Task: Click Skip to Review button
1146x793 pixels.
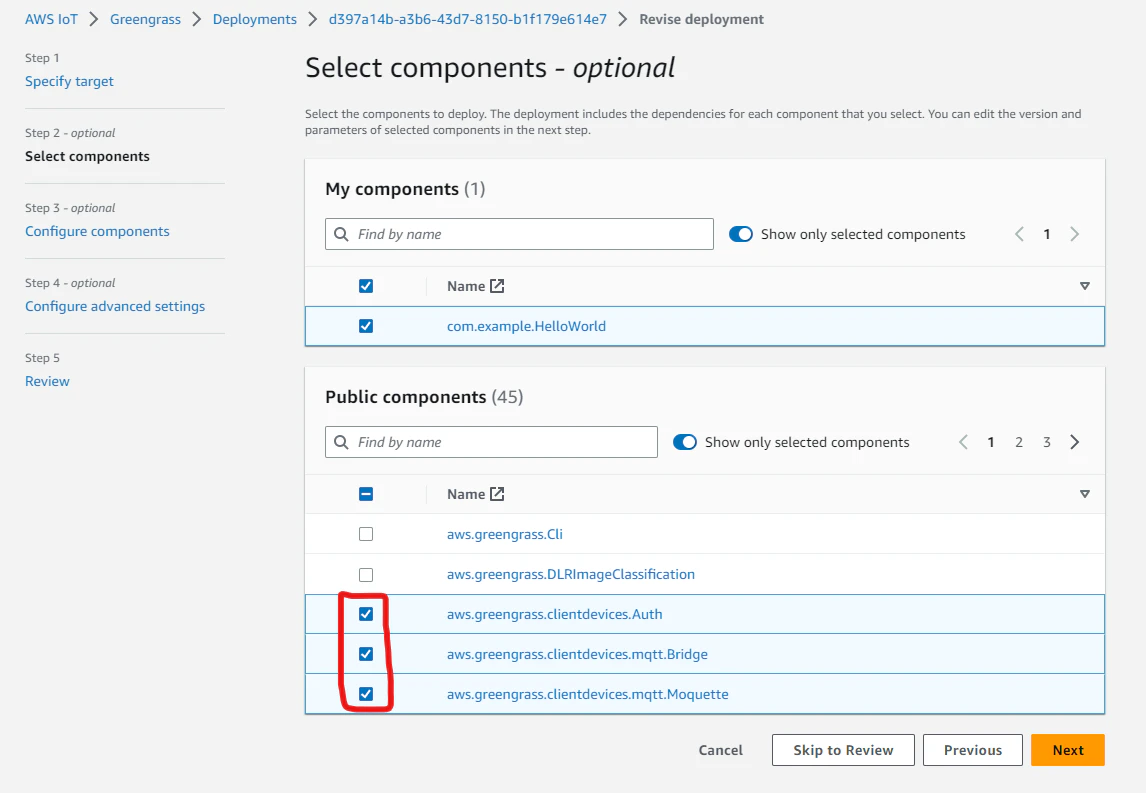Action: [x=843, y=750]
